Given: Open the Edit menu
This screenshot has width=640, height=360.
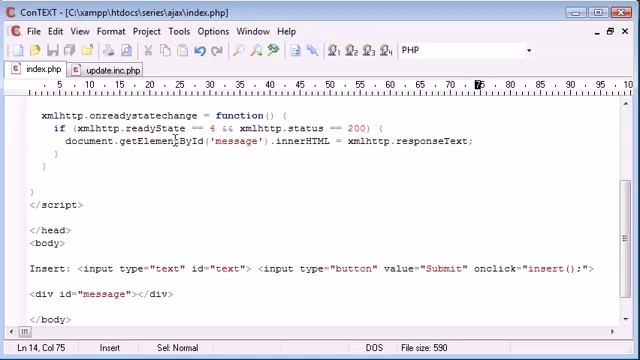Looking at the screenshot, I should click(x=55, y=31).
